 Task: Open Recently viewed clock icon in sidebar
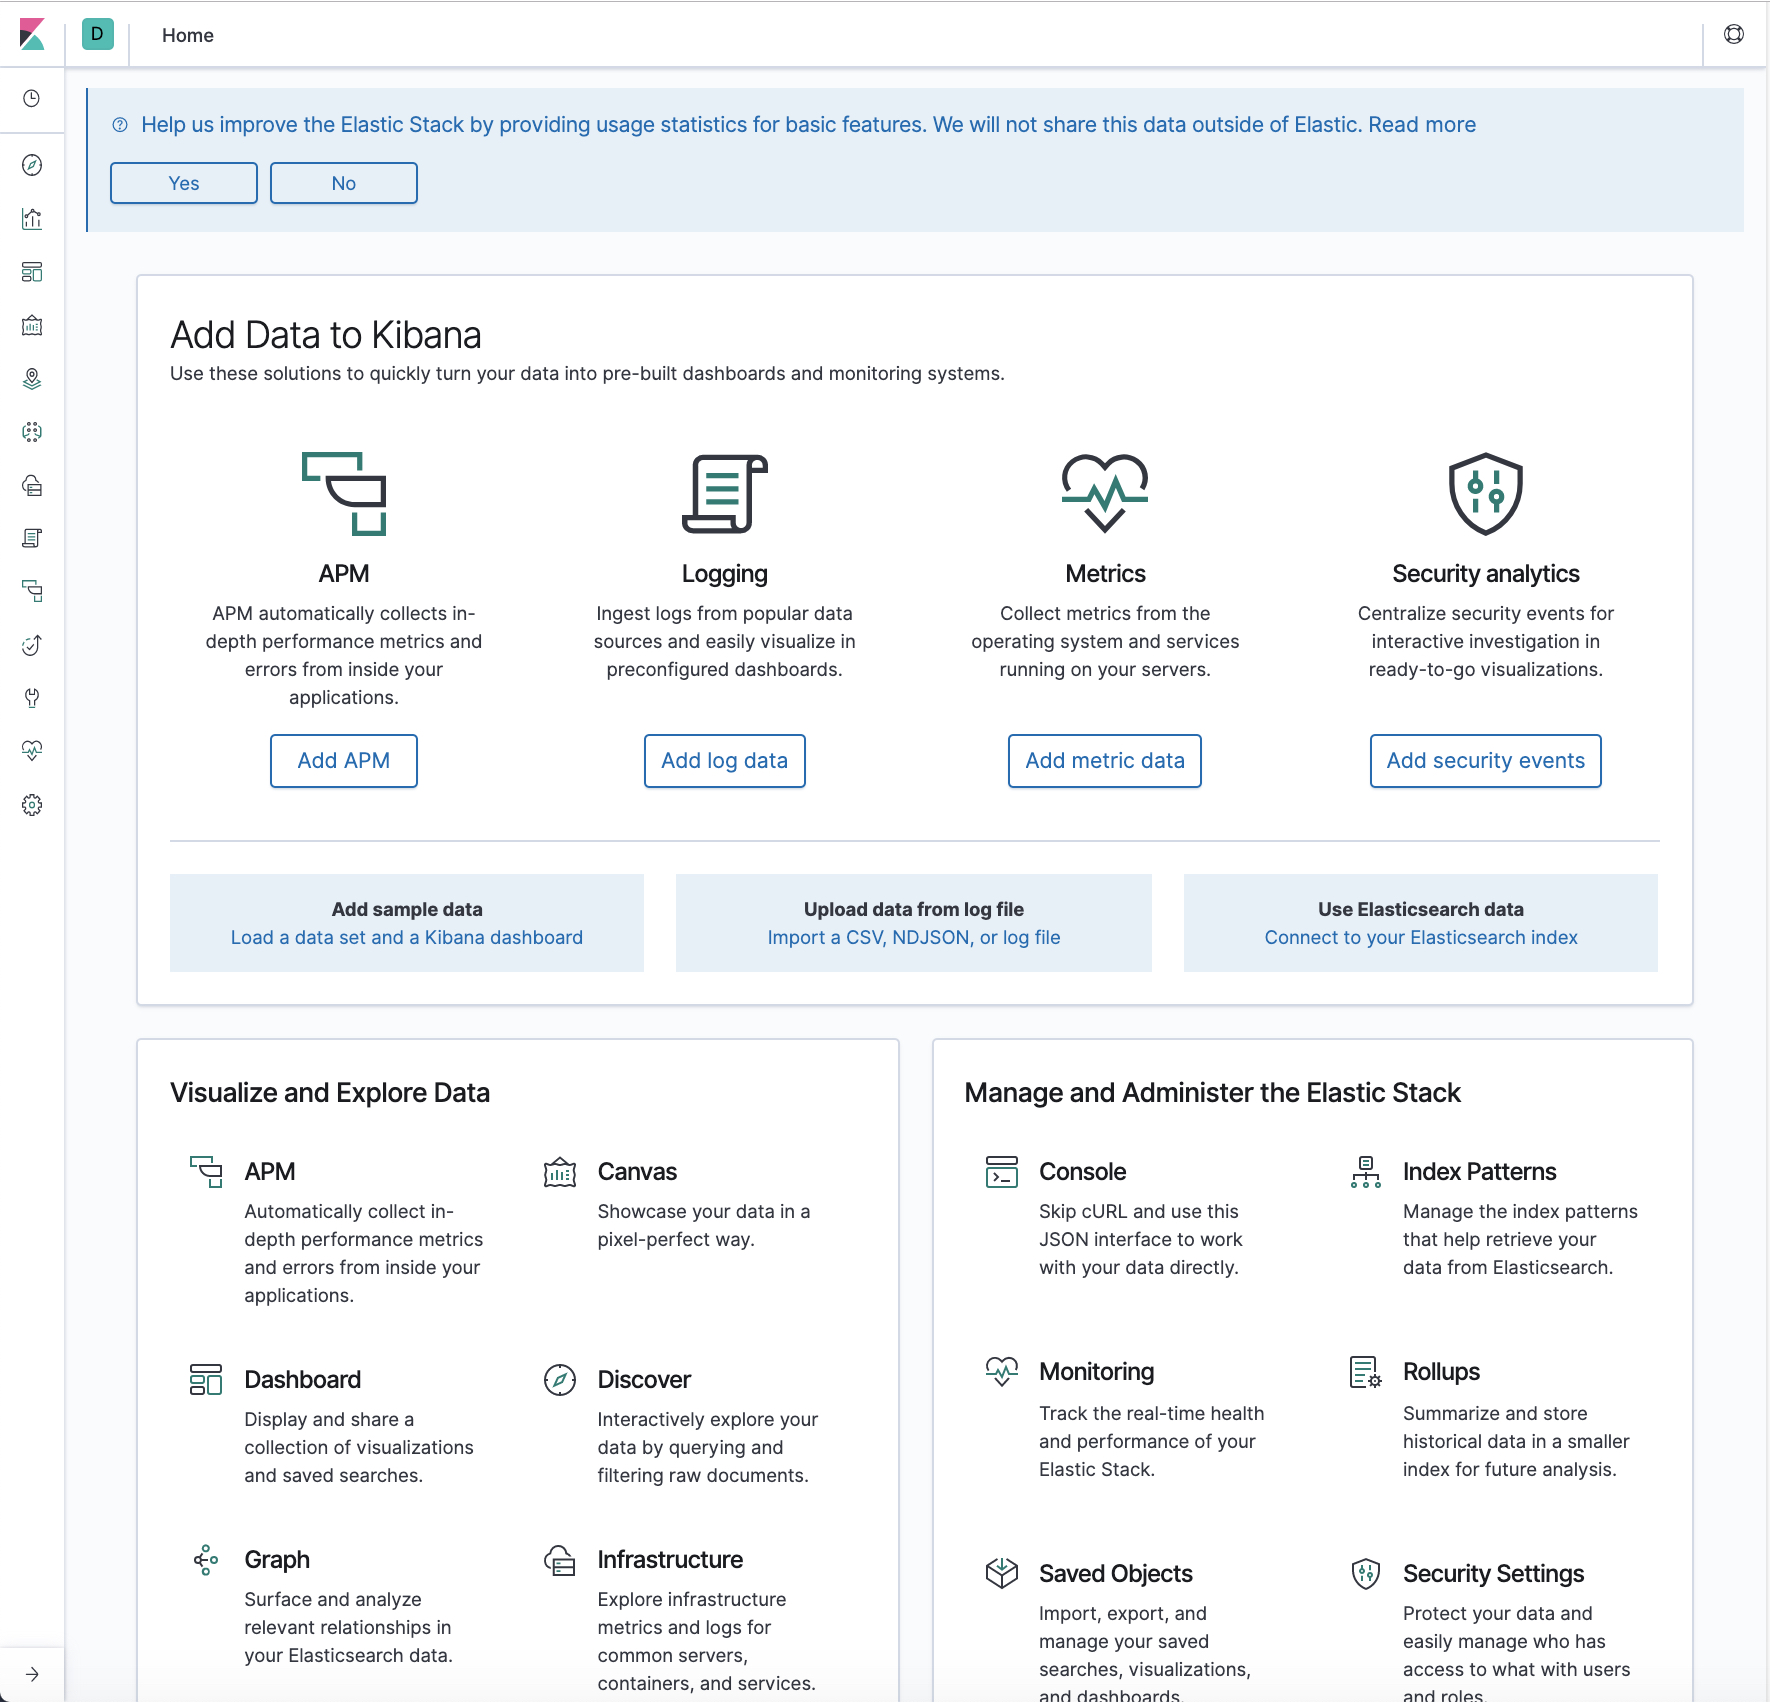click(32, 98)
